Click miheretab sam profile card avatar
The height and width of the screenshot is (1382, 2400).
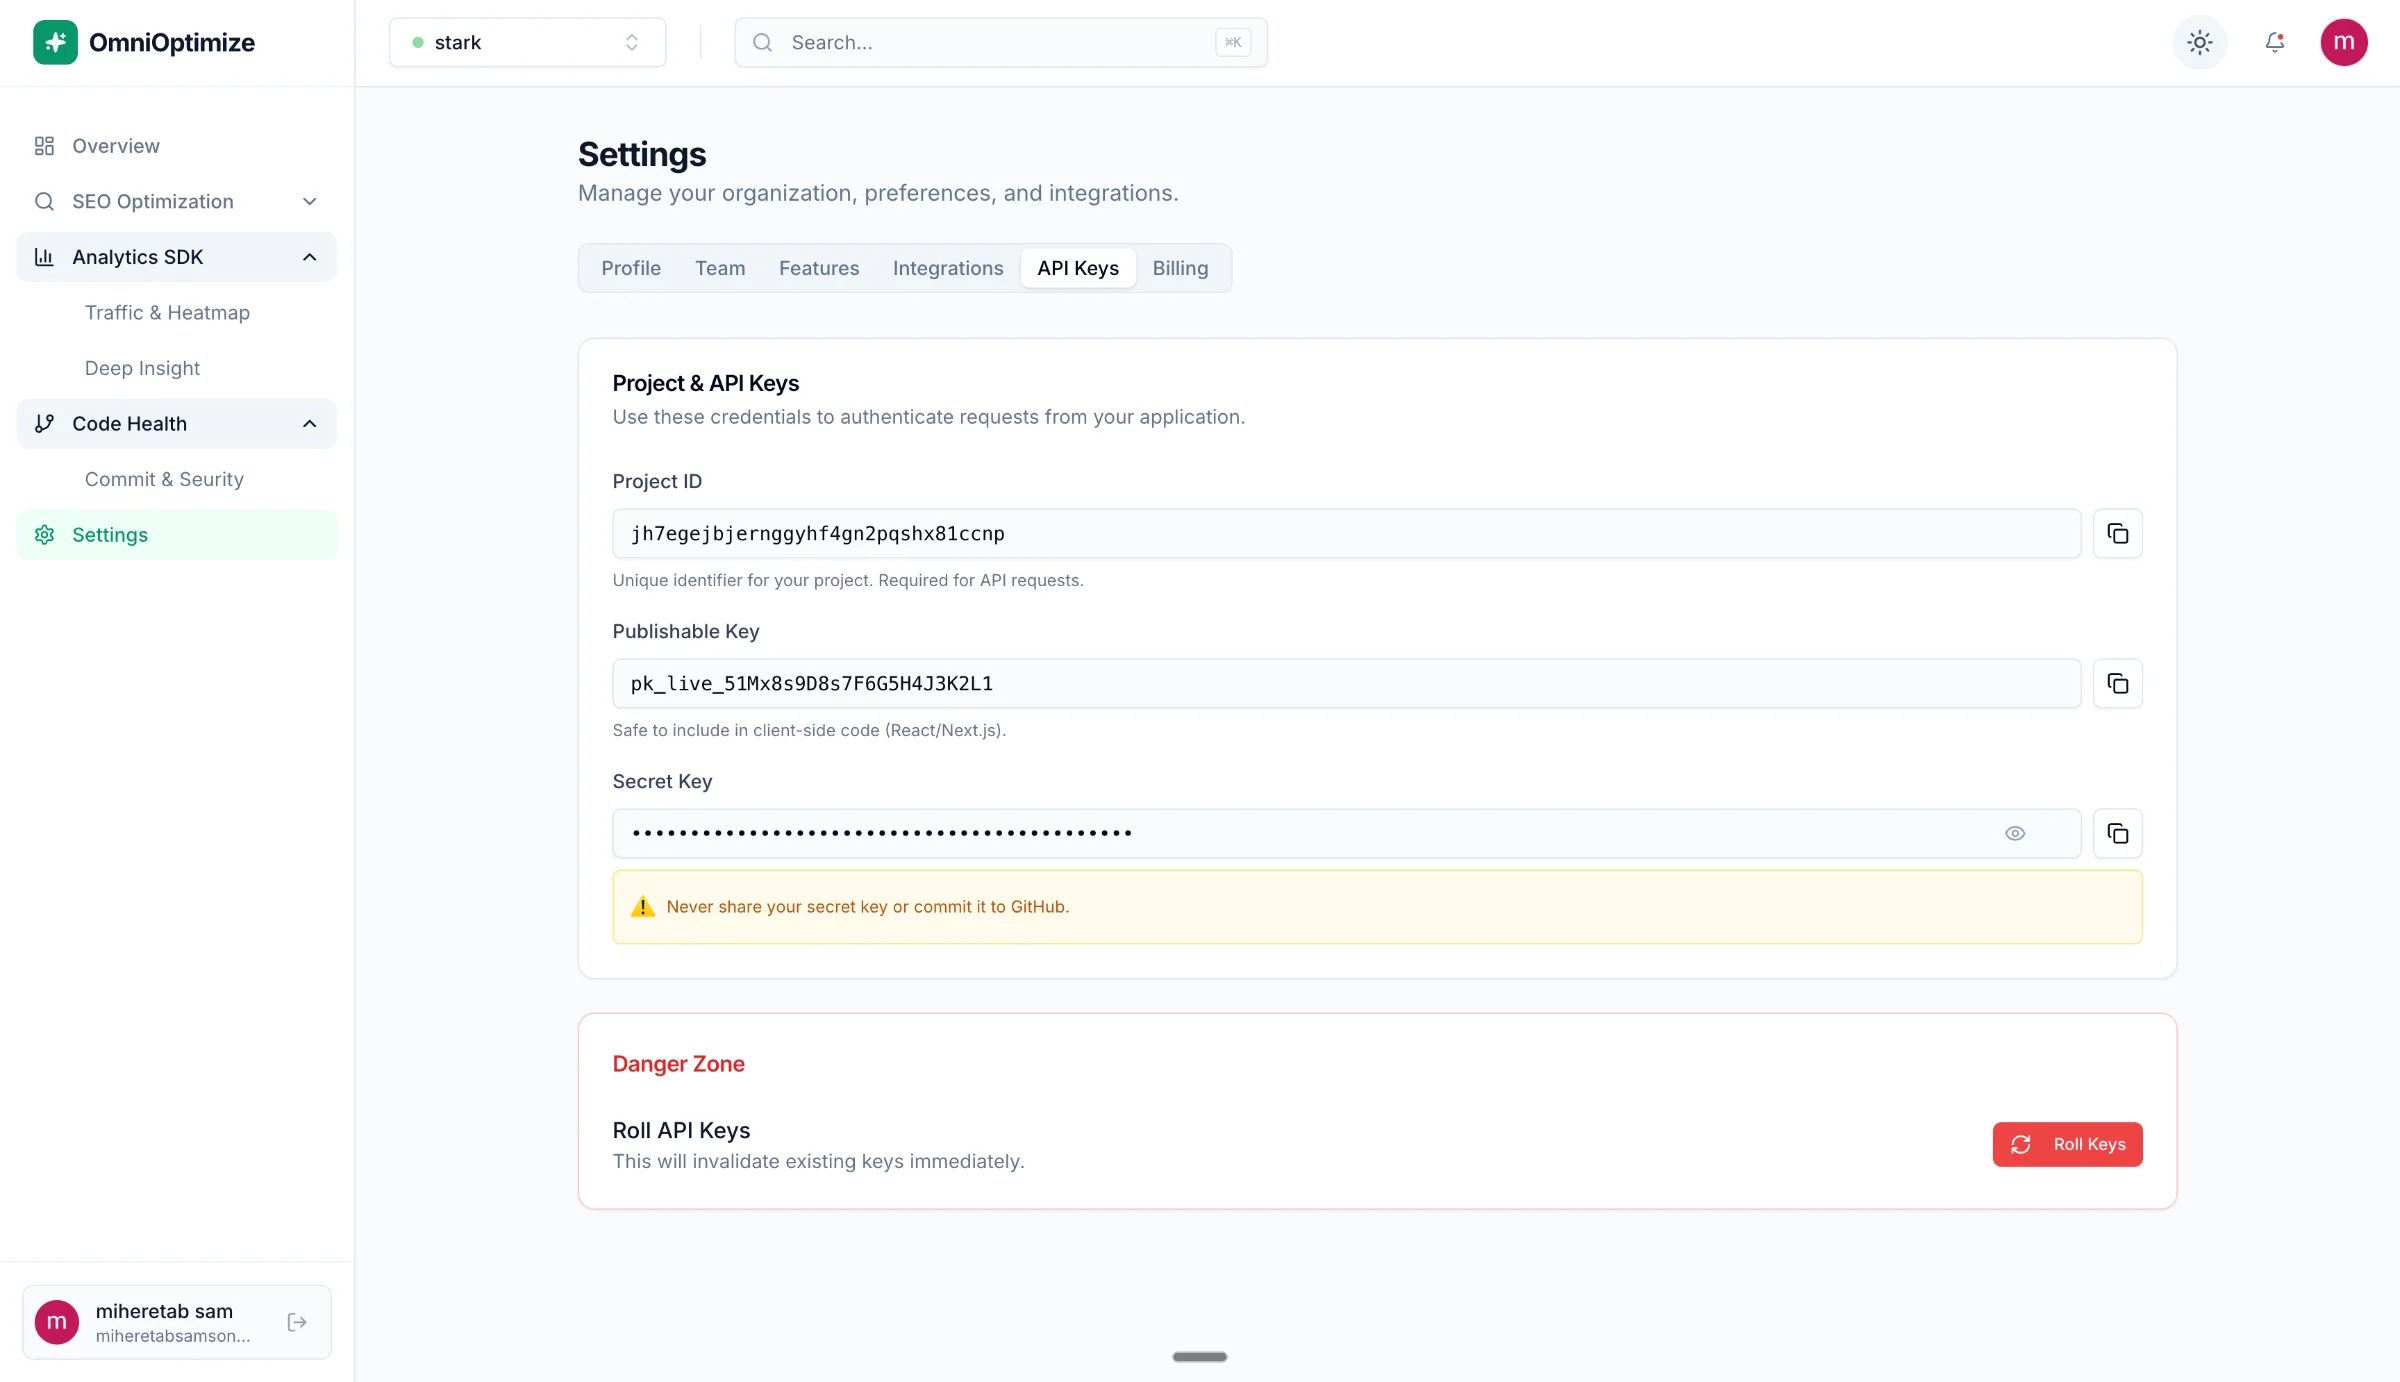[57, 1322]
